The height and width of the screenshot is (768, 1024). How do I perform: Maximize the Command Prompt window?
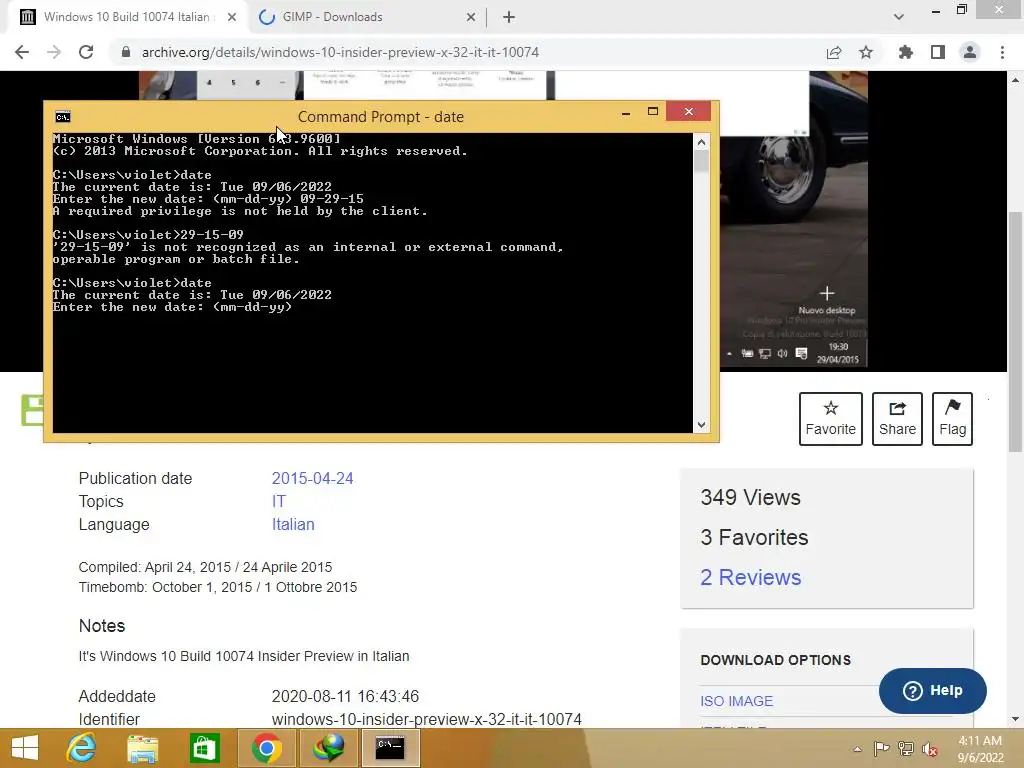click(x=652, y=112)
